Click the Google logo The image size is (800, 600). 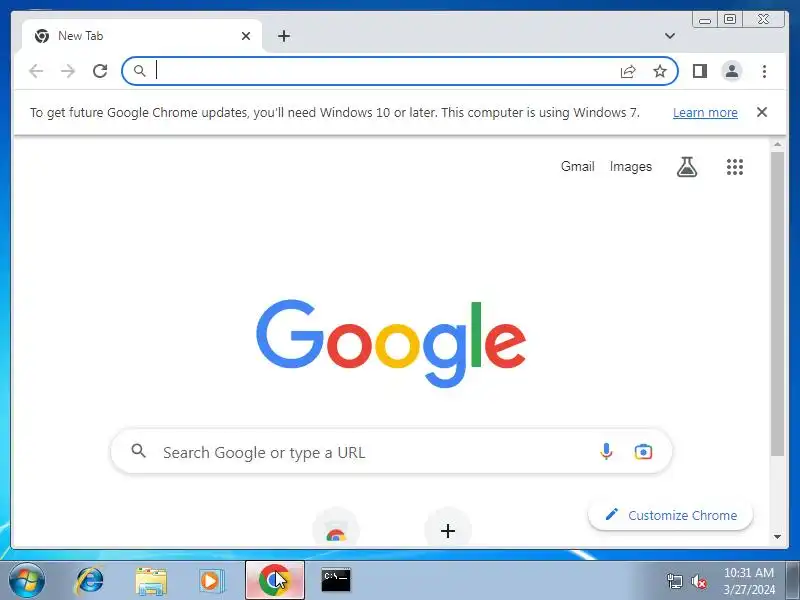click(x=391, y=343)
